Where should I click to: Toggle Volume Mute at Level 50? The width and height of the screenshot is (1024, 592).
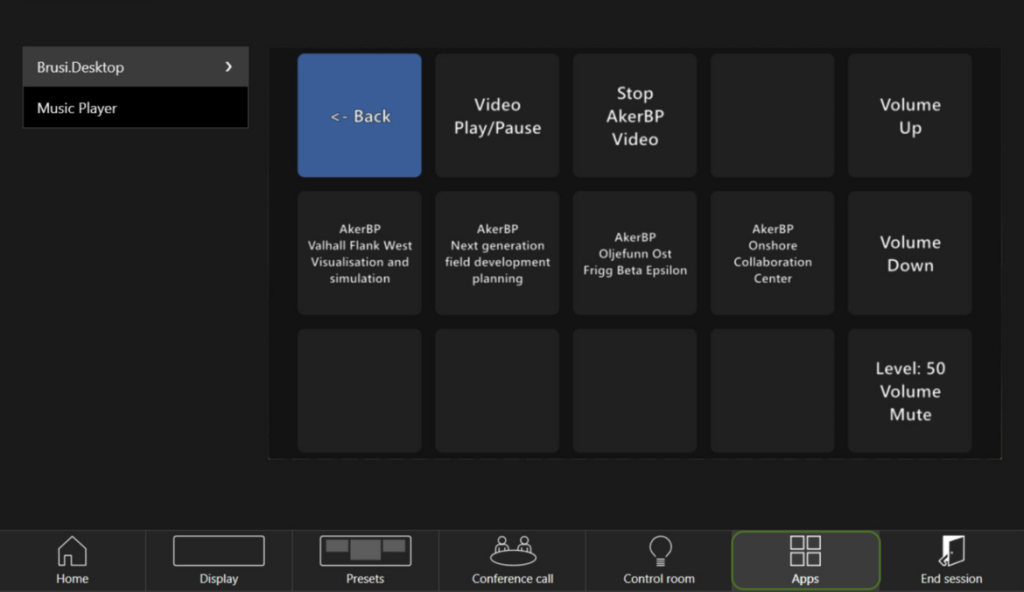[910, 391]
